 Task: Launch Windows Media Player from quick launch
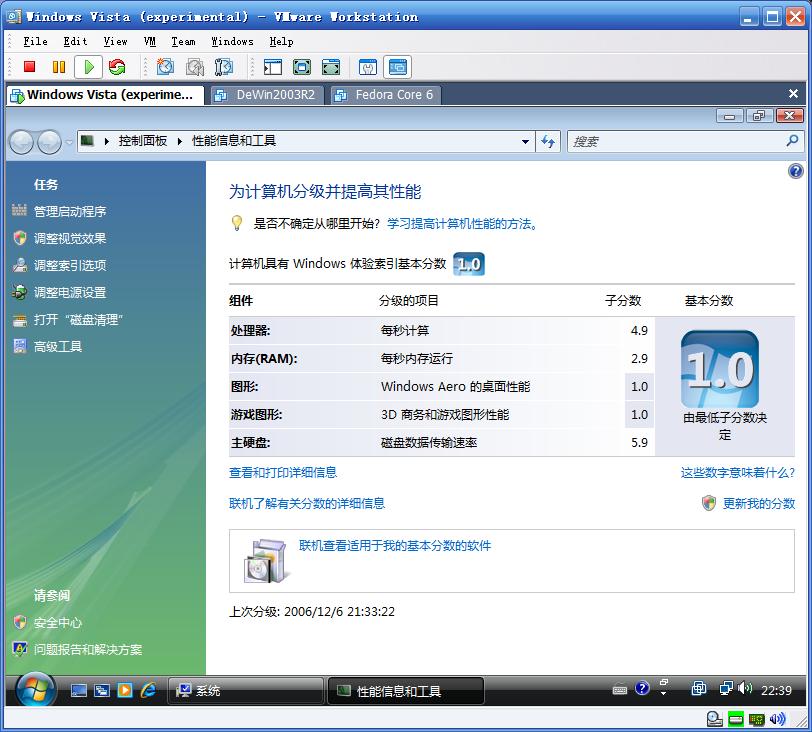click(x=125, y=690)
